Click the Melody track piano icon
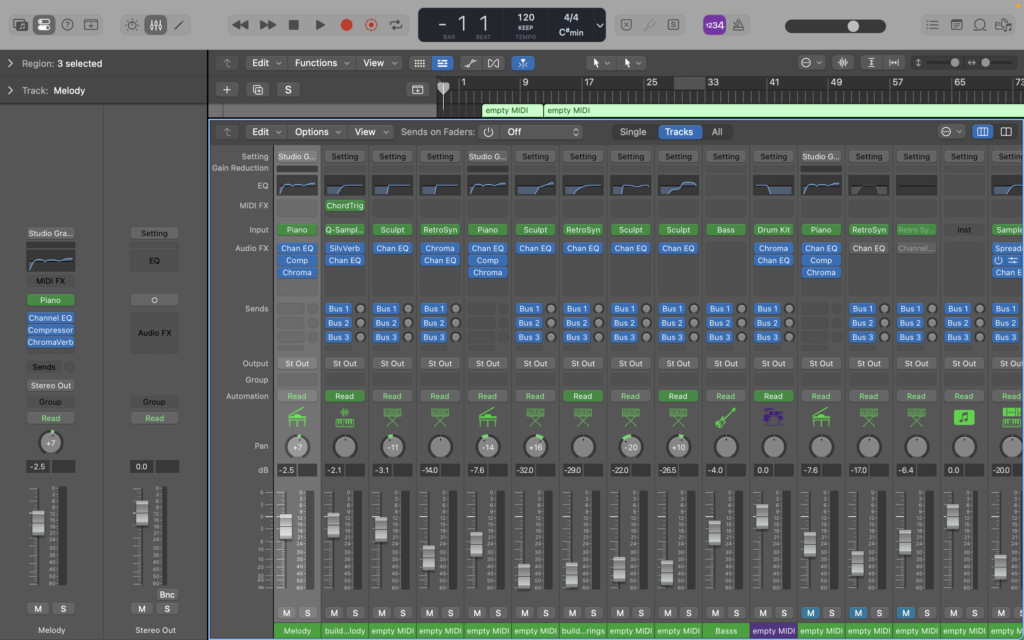Screen dimensions: 1024x640 click(x=297, y=417)
